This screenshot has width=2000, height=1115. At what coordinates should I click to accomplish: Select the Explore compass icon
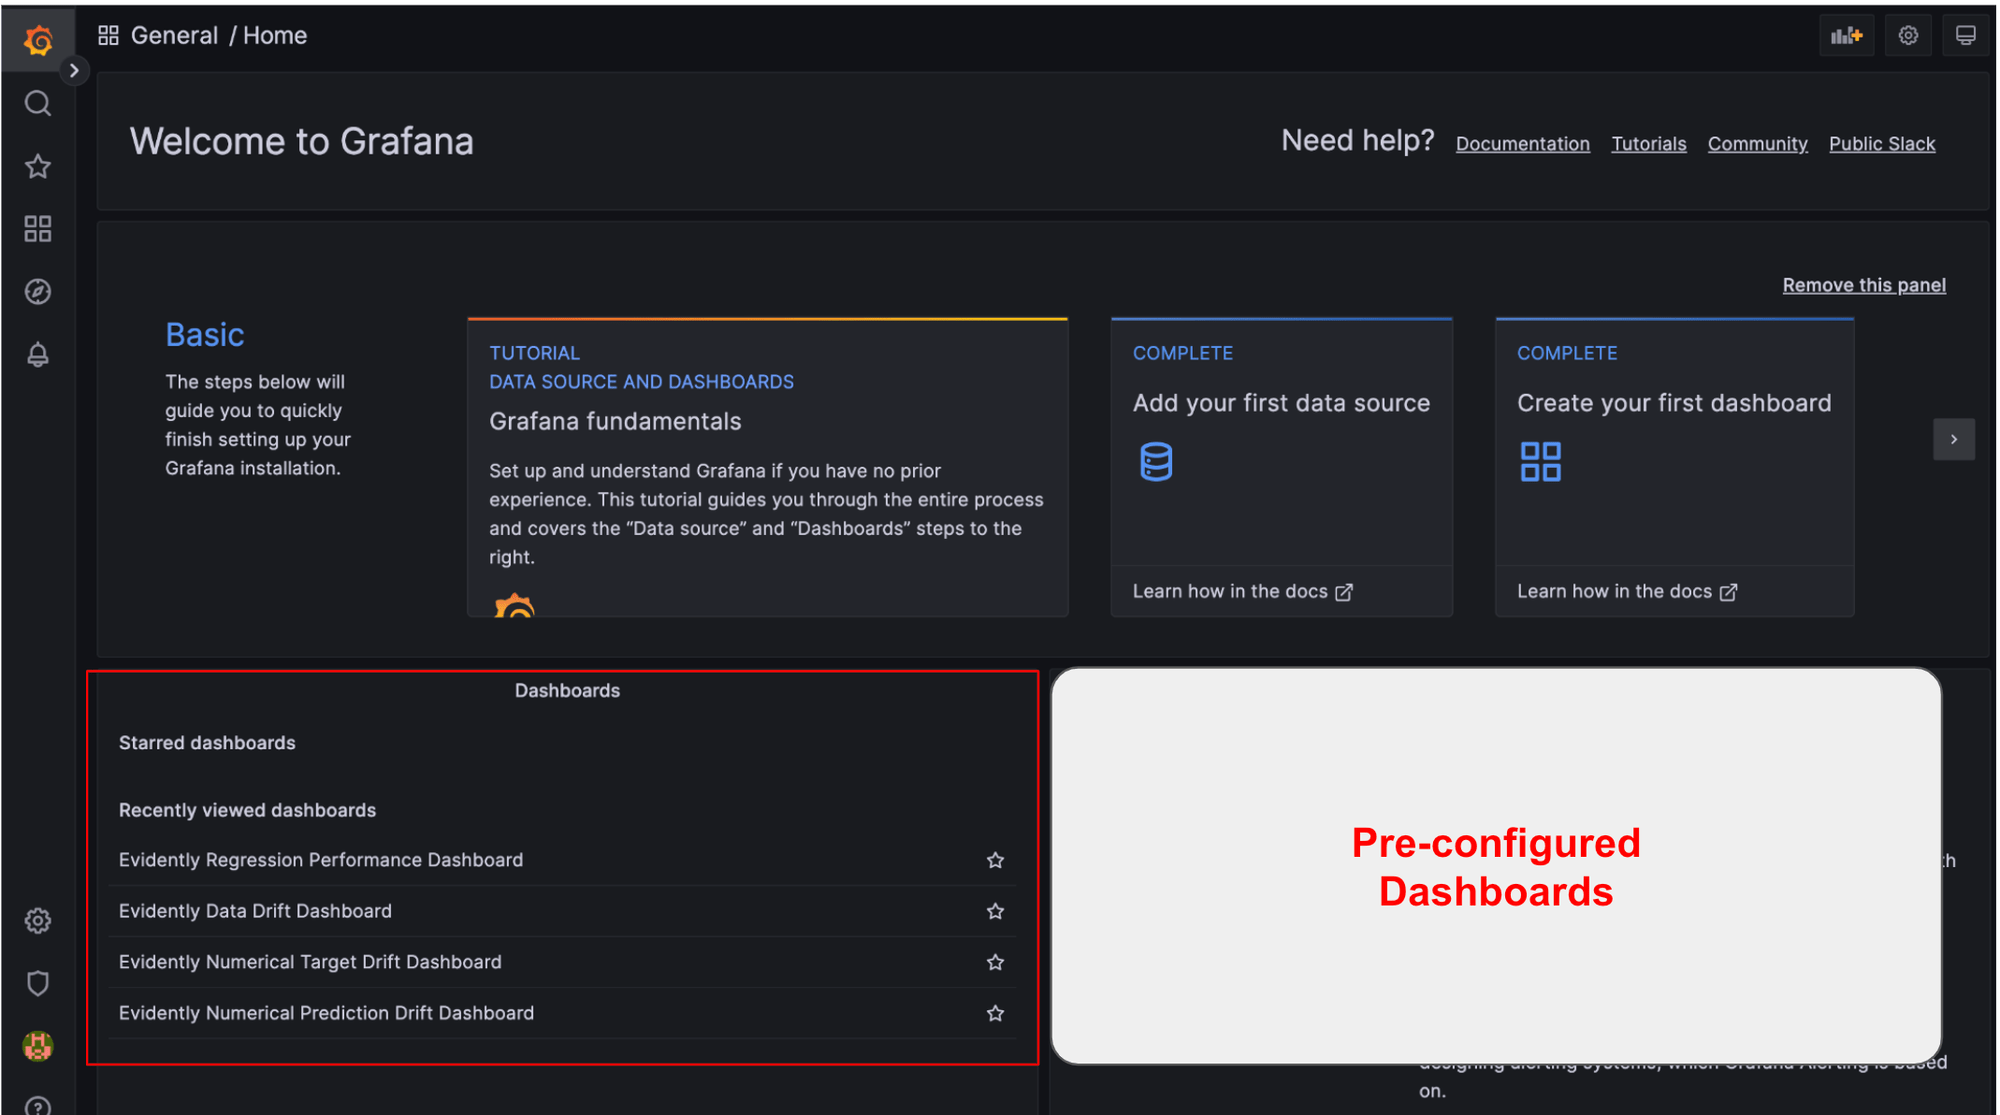tap(38, 291)
